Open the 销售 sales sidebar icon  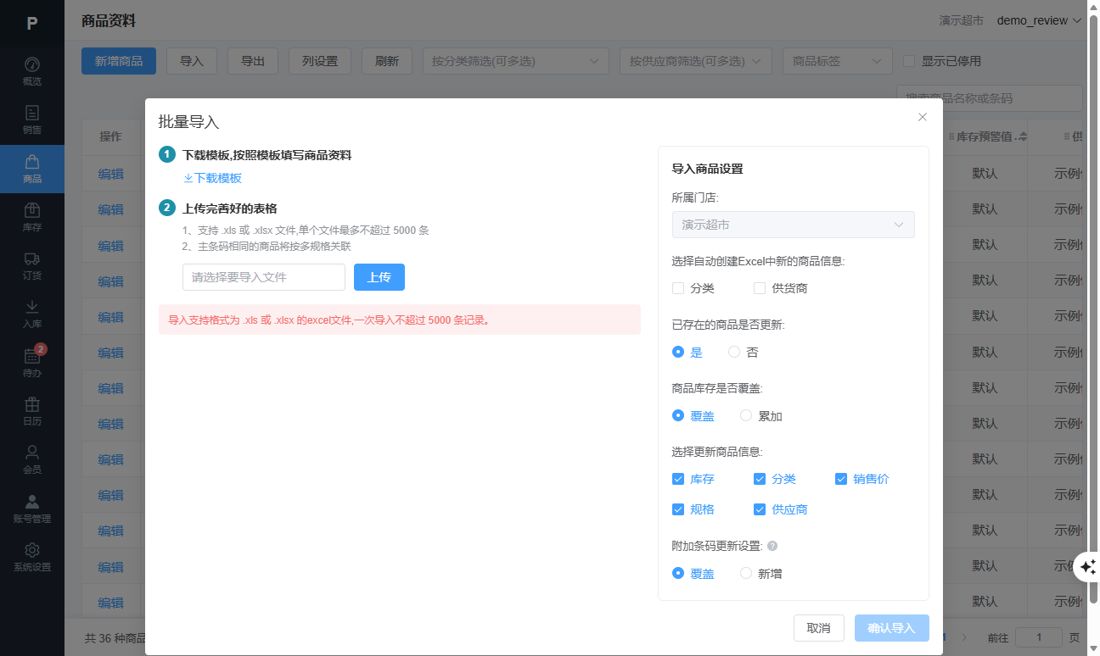32,120
